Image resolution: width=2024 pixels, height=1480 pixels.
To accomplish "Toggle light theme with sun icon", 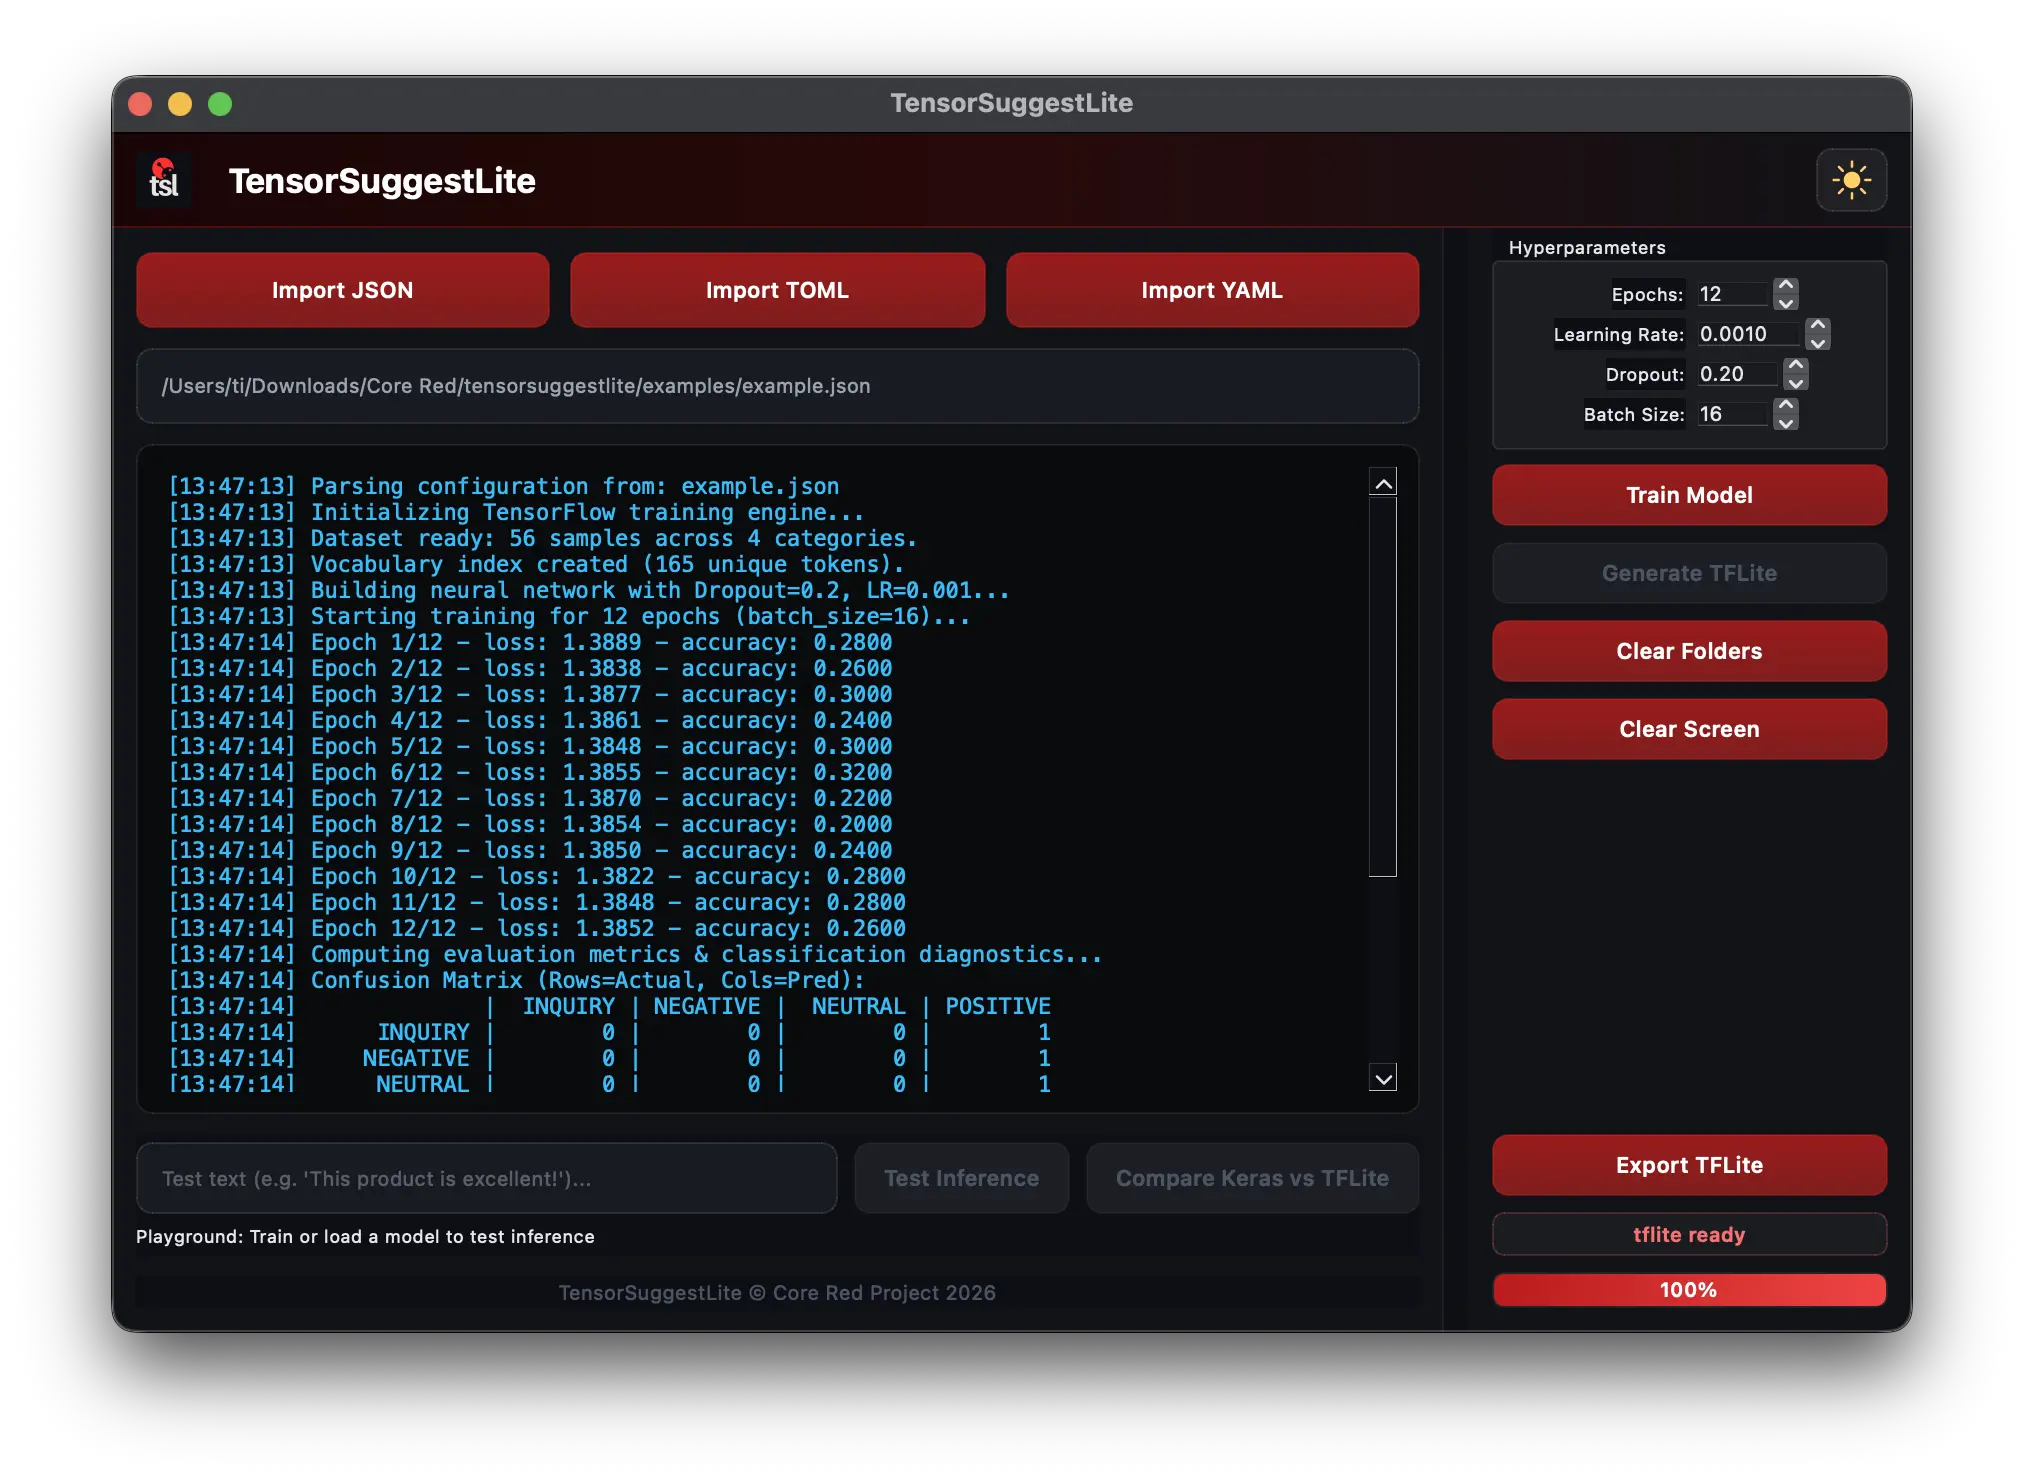I will coord(1851,180).
